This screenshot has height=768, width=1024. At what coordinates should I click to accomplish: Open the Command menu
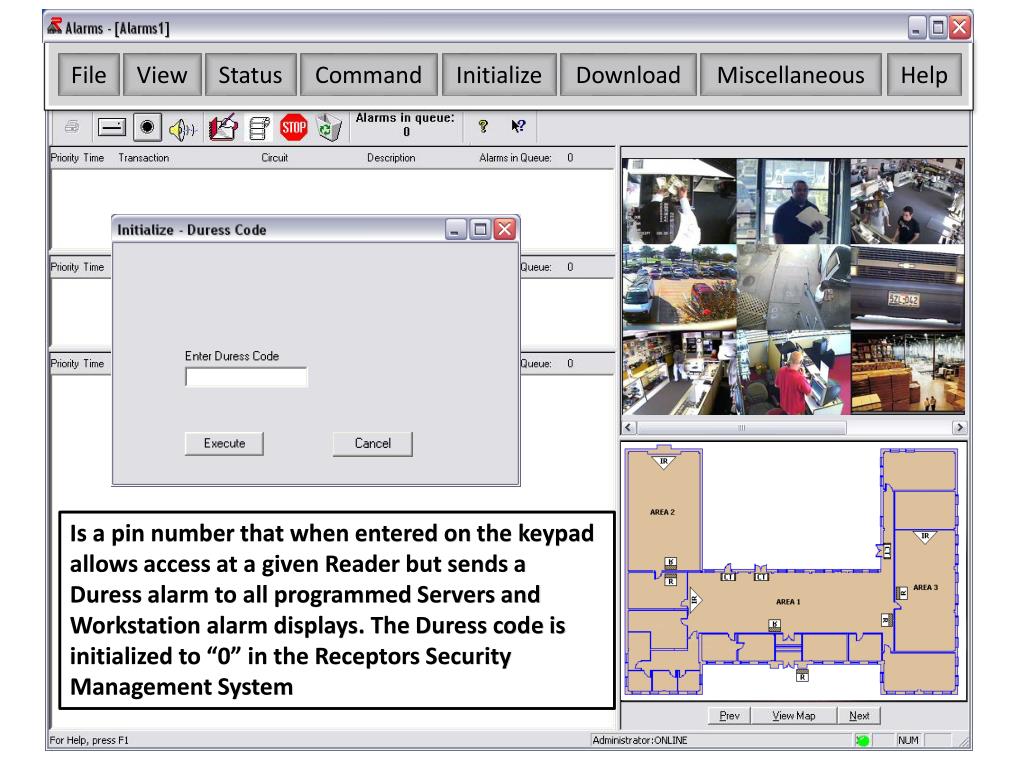pyautogui.click(x=368, y=75)
